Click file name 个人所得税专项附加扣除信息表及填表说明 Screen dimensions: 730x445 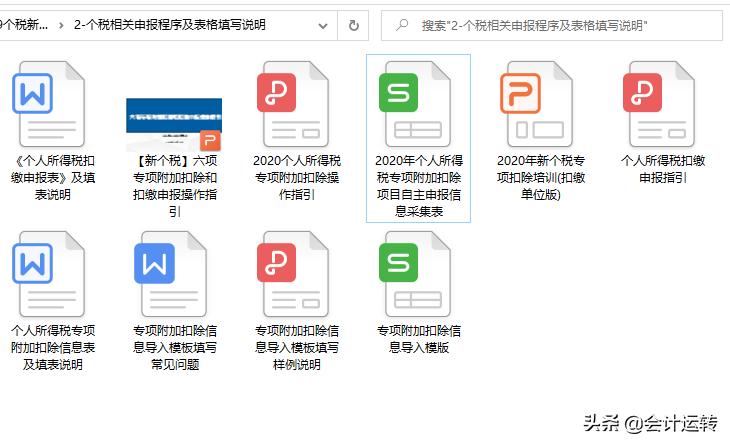(53, 347)
